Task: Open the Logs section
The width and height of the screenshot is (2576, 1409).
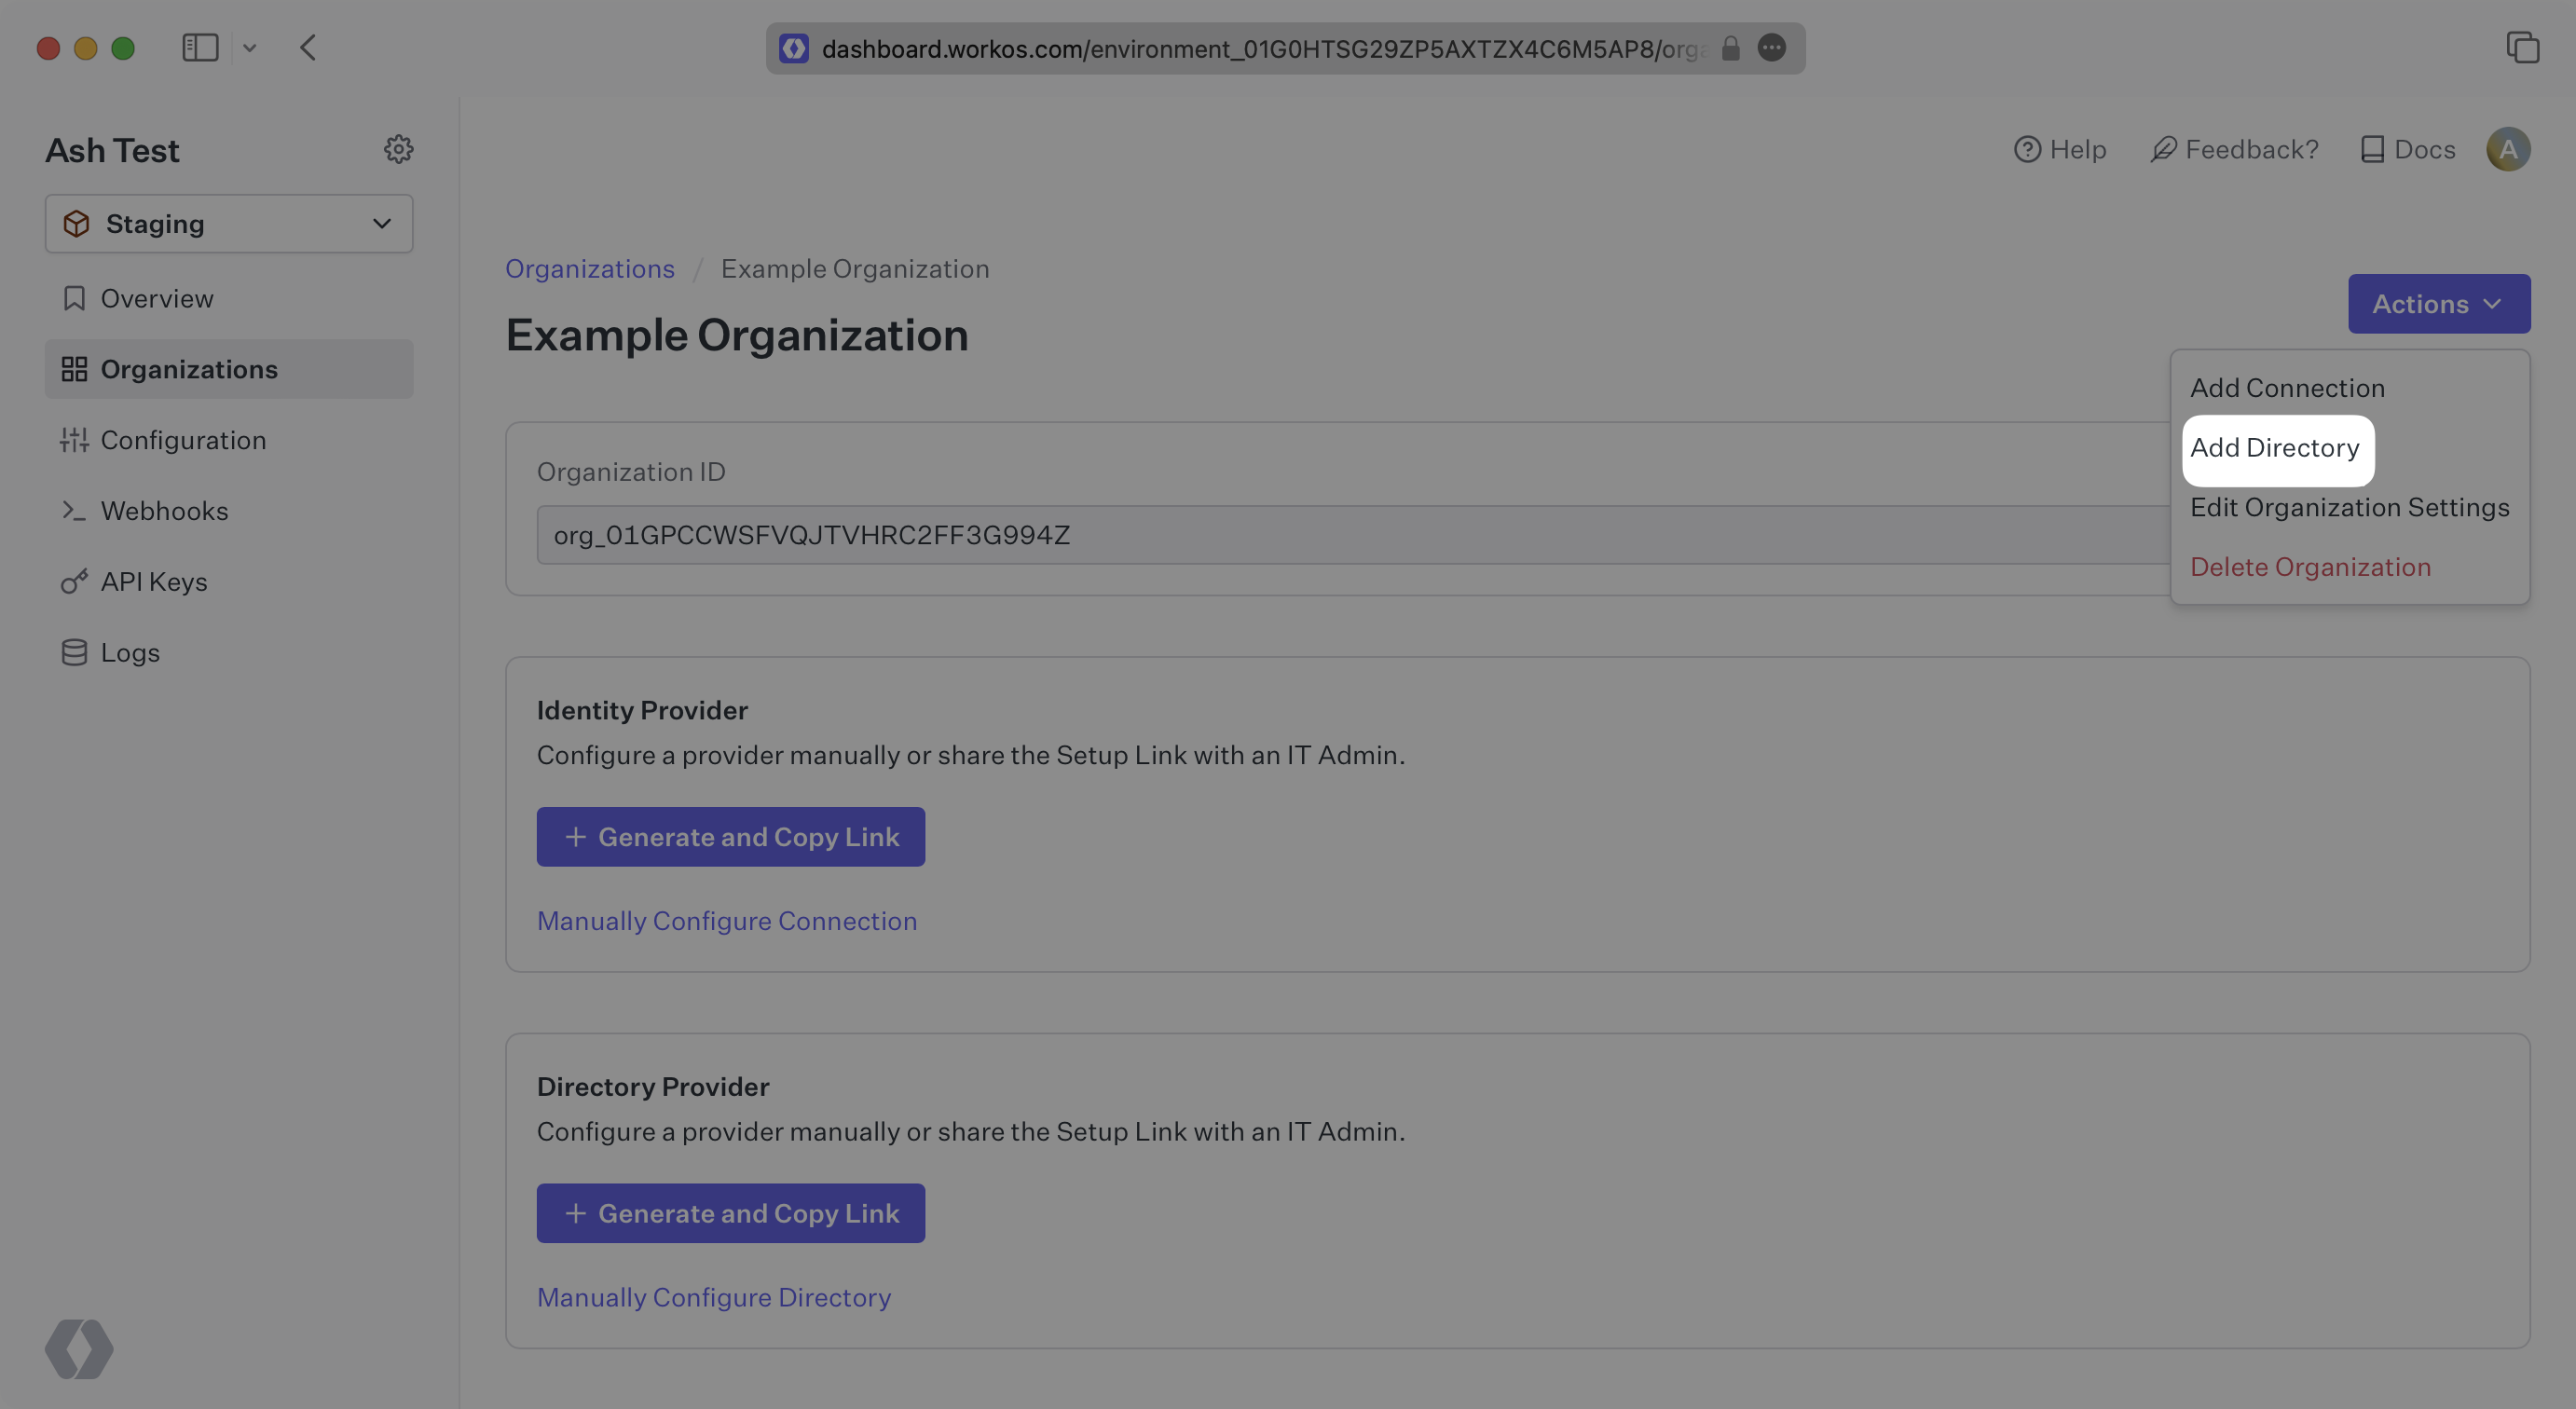Action: pos(130,653)
